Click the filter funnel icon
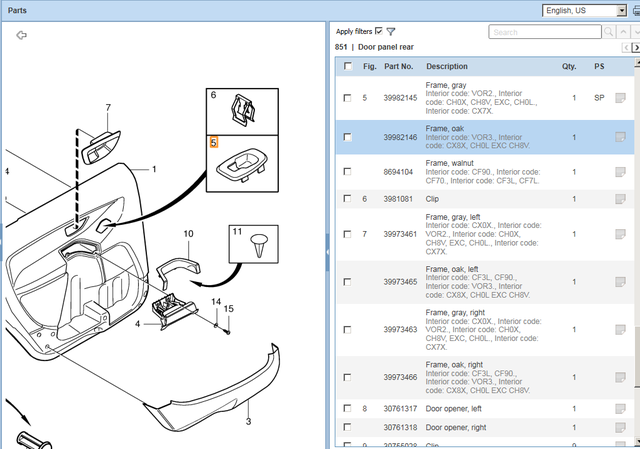Viewport: 640px width, 449px height. coord(391,32)
